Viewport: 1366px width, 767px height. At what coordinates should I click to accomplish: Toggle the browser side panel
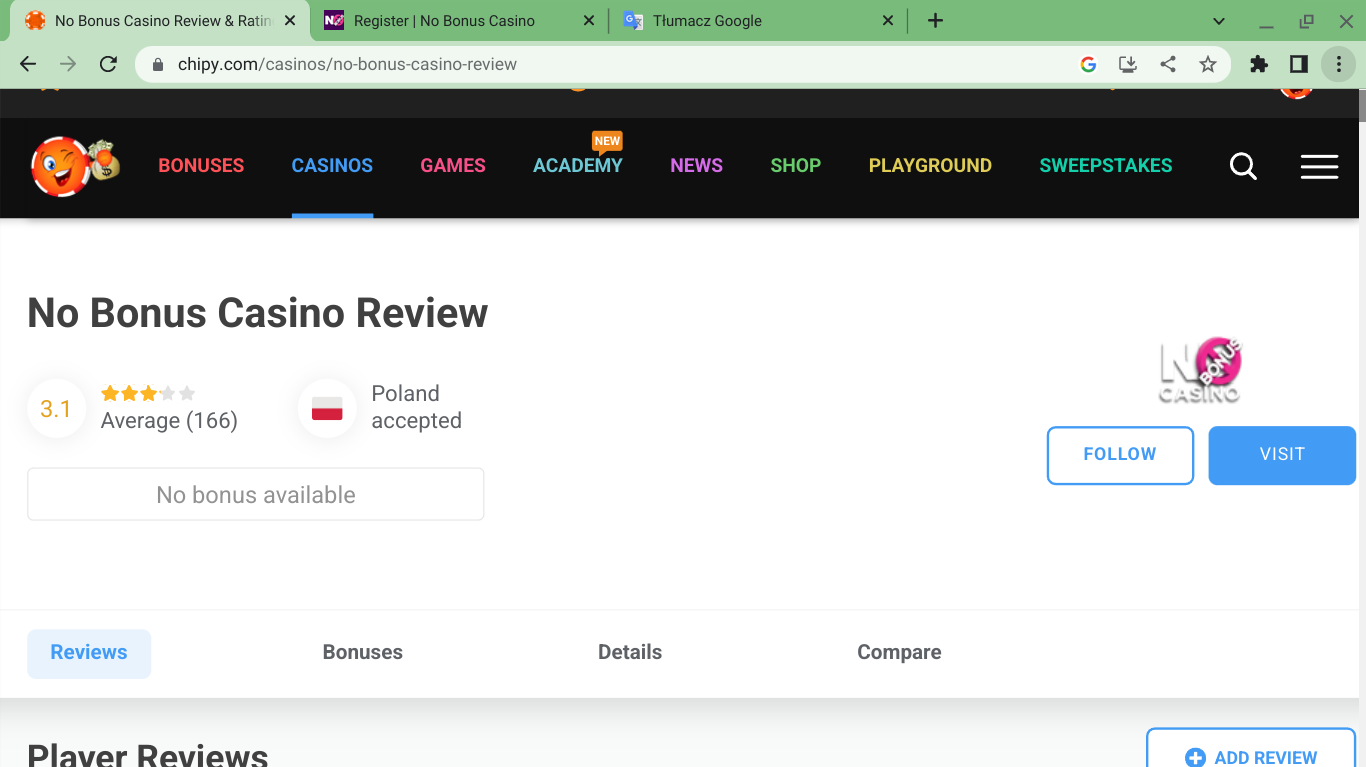[1298, 64]
